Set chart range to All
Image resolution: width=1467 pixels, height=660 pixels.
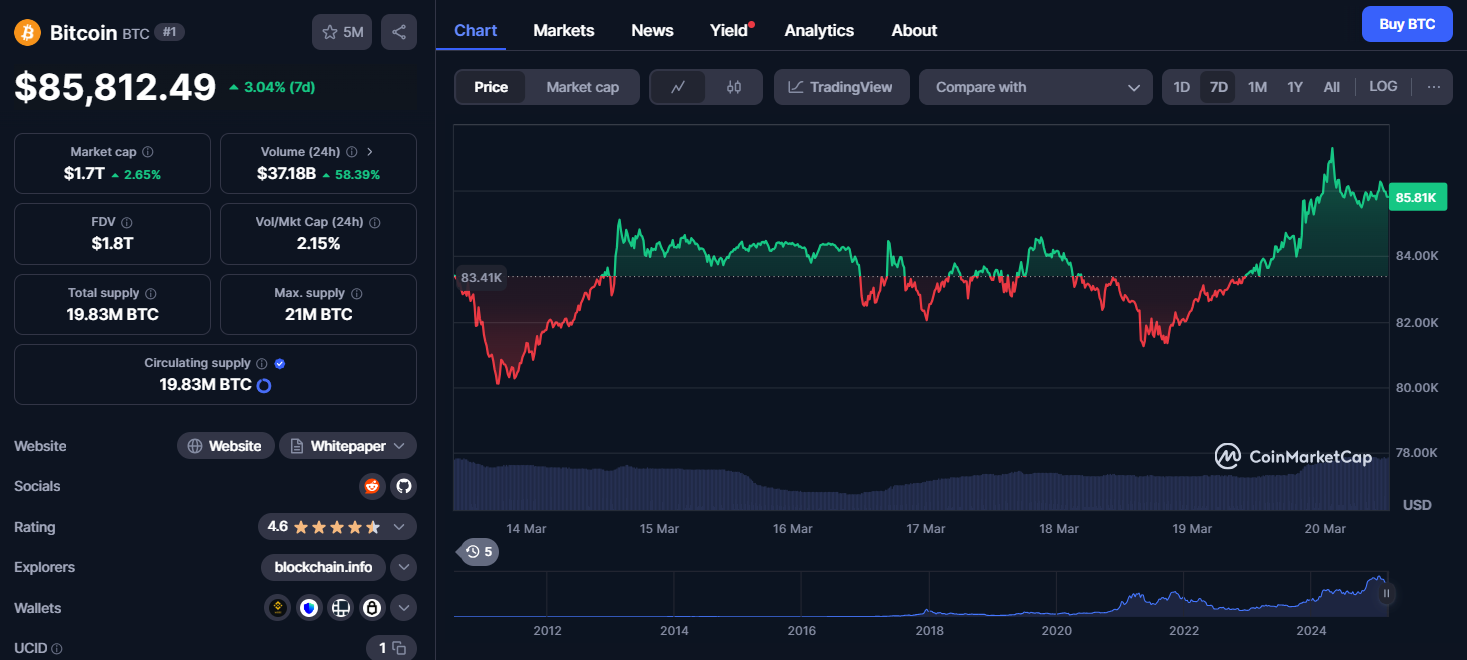[x=1331, y=87]
